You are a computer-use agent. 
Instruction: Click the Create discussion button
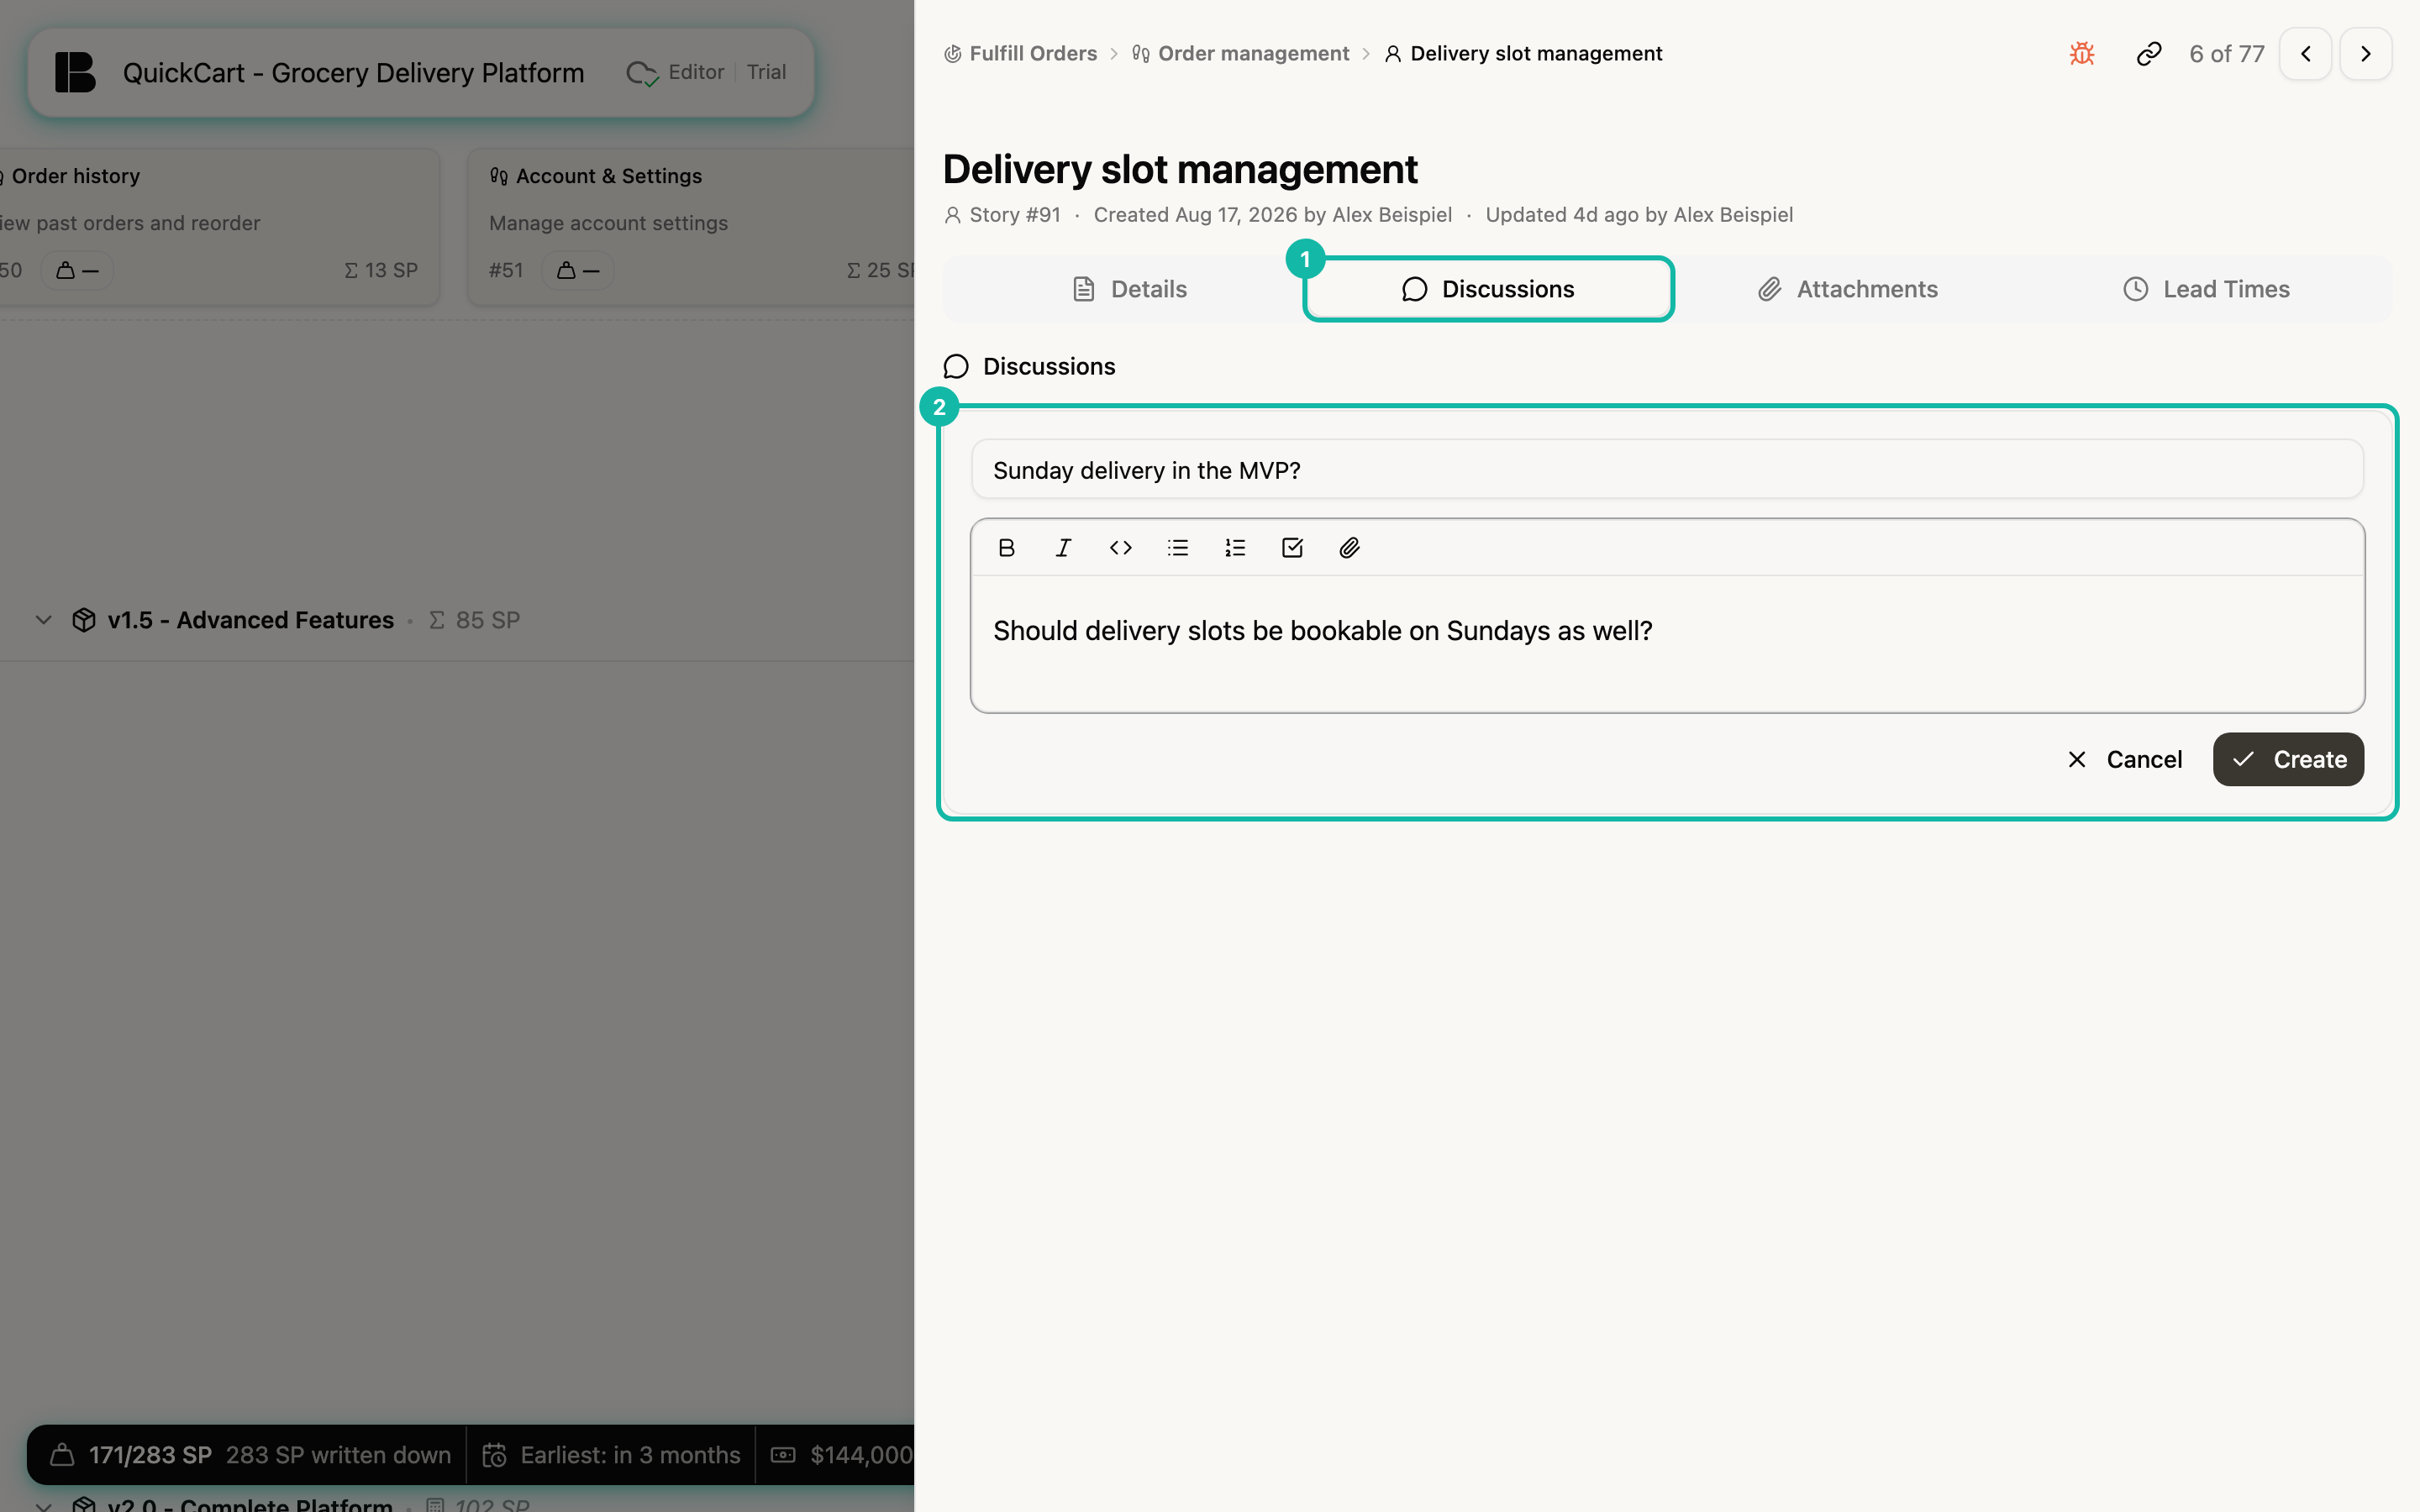click(2288, 759)
